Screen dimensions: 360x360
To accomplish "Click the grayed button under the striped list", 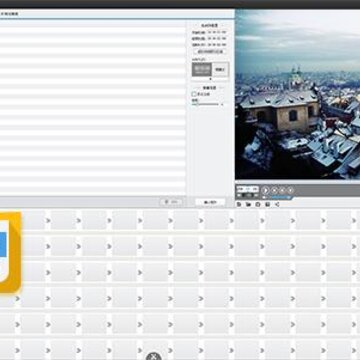I will click(171, 202).
